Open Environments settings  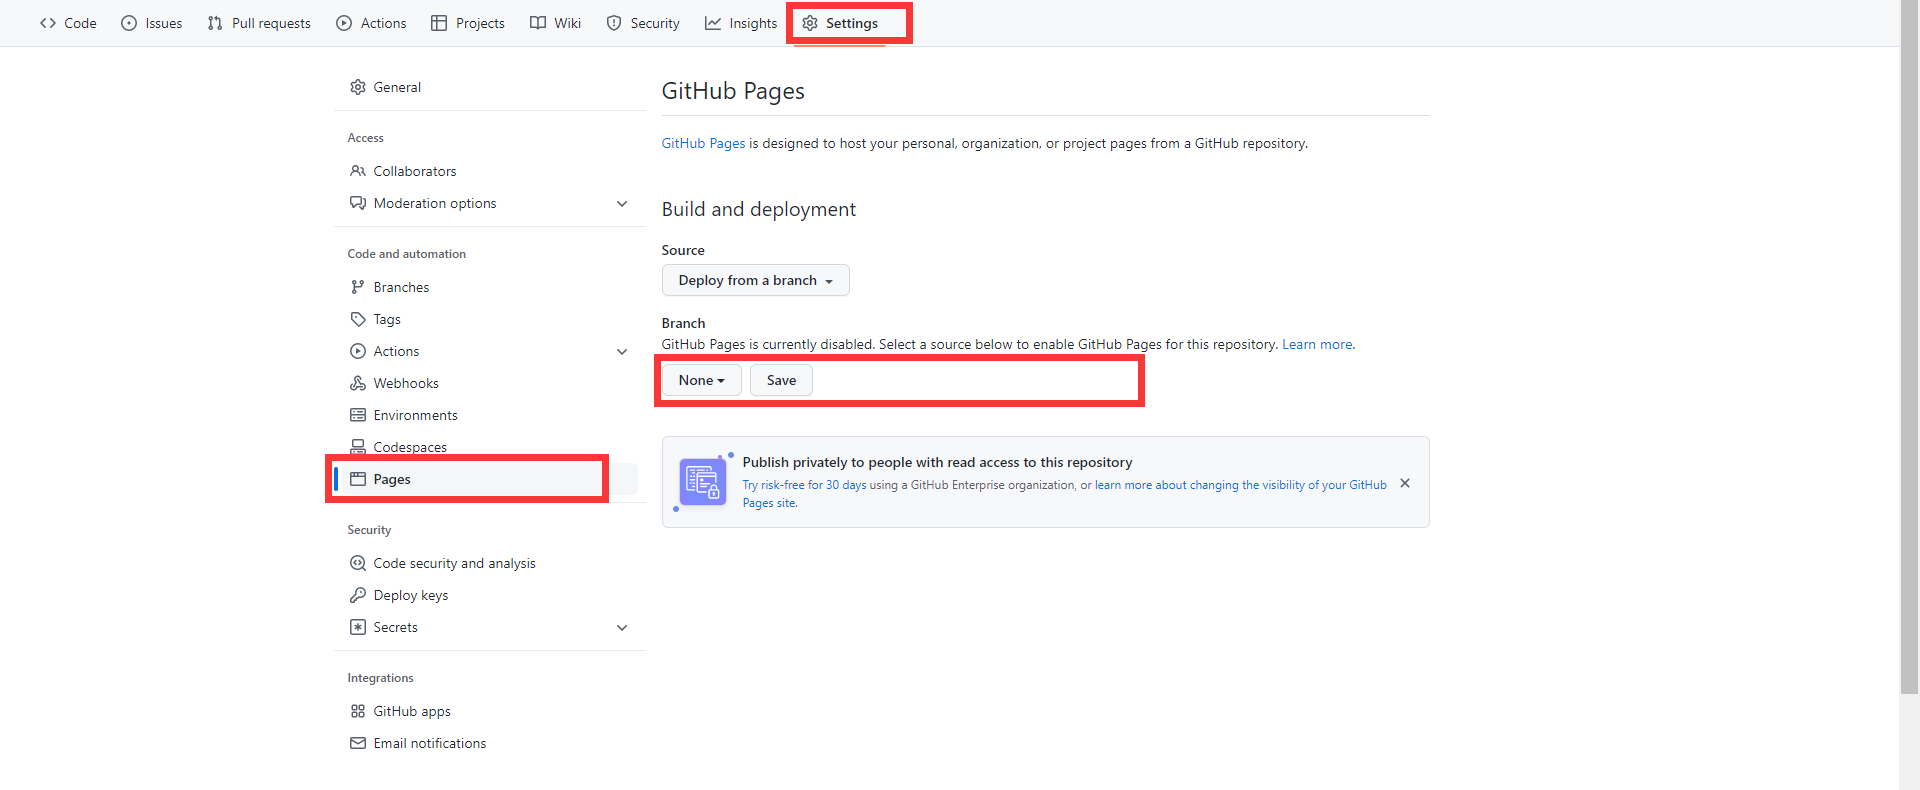(489, 415)
